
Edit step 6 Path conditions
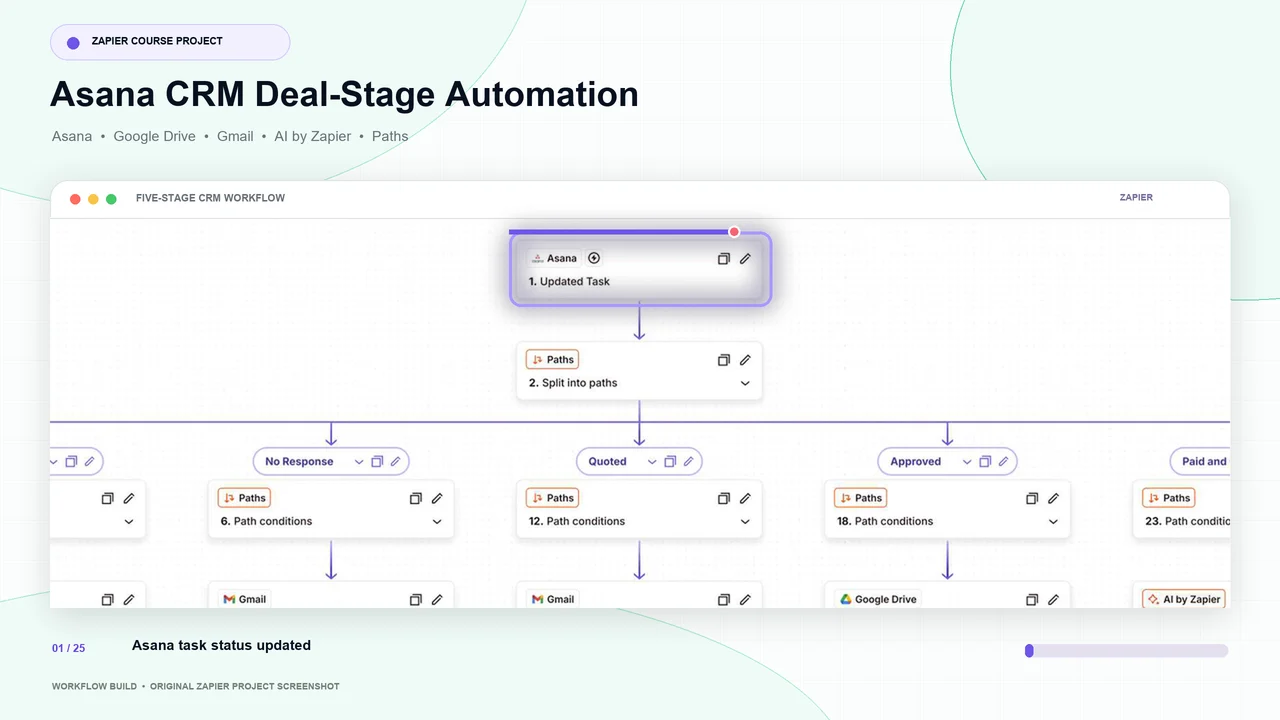coord(437,498)
